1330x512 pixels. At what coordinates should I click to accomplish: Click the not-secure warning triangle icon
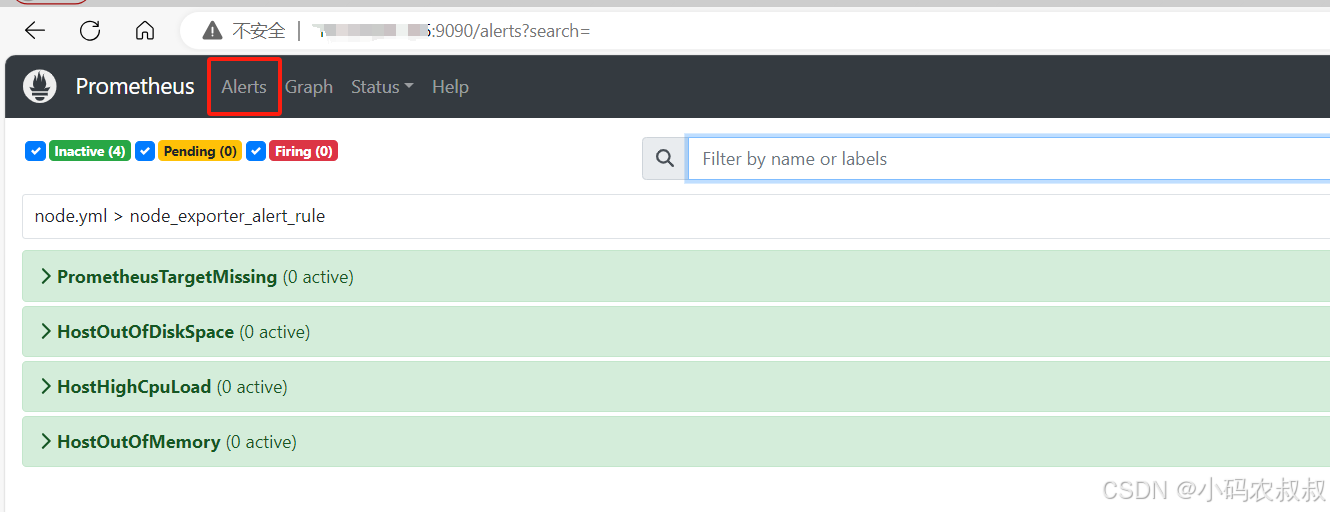point(212,31)
